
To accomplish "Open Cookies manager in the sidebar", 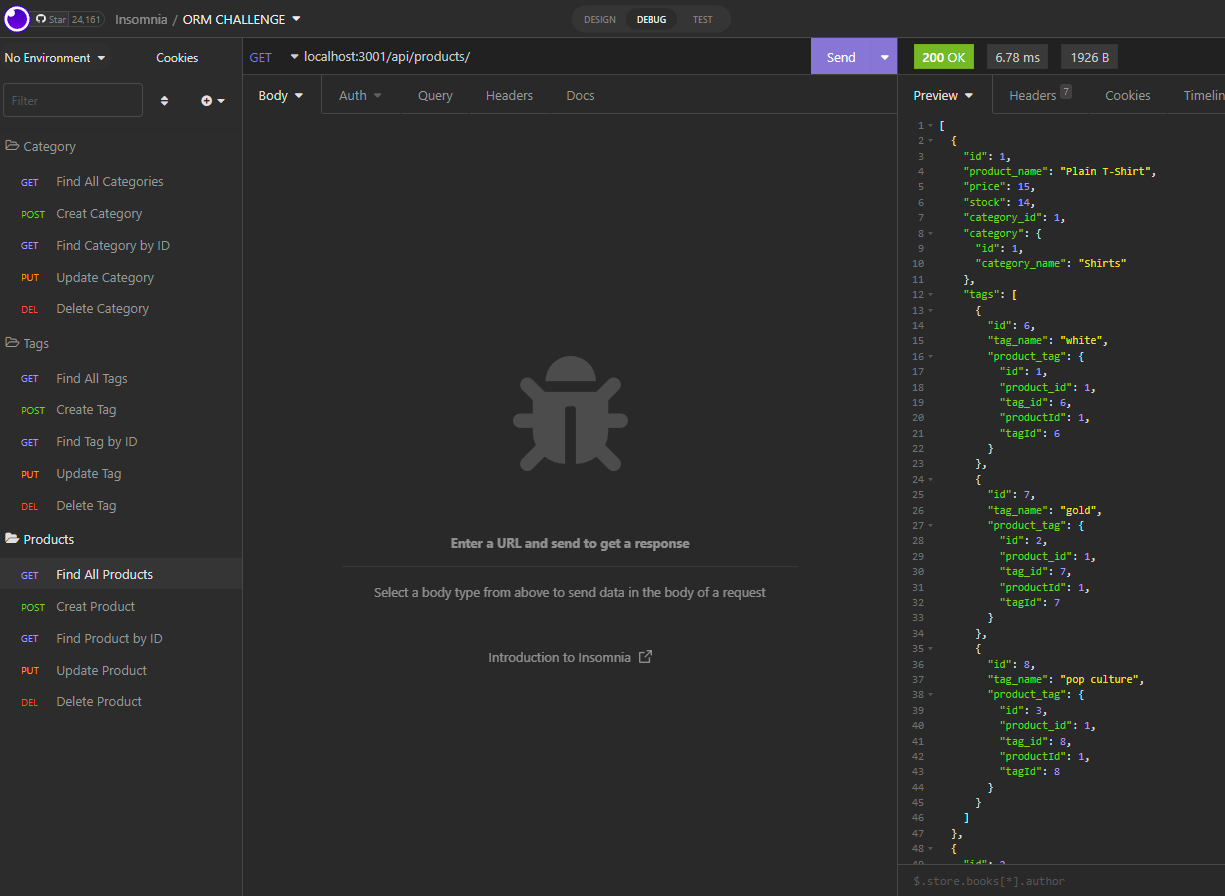I will point(176,57).
